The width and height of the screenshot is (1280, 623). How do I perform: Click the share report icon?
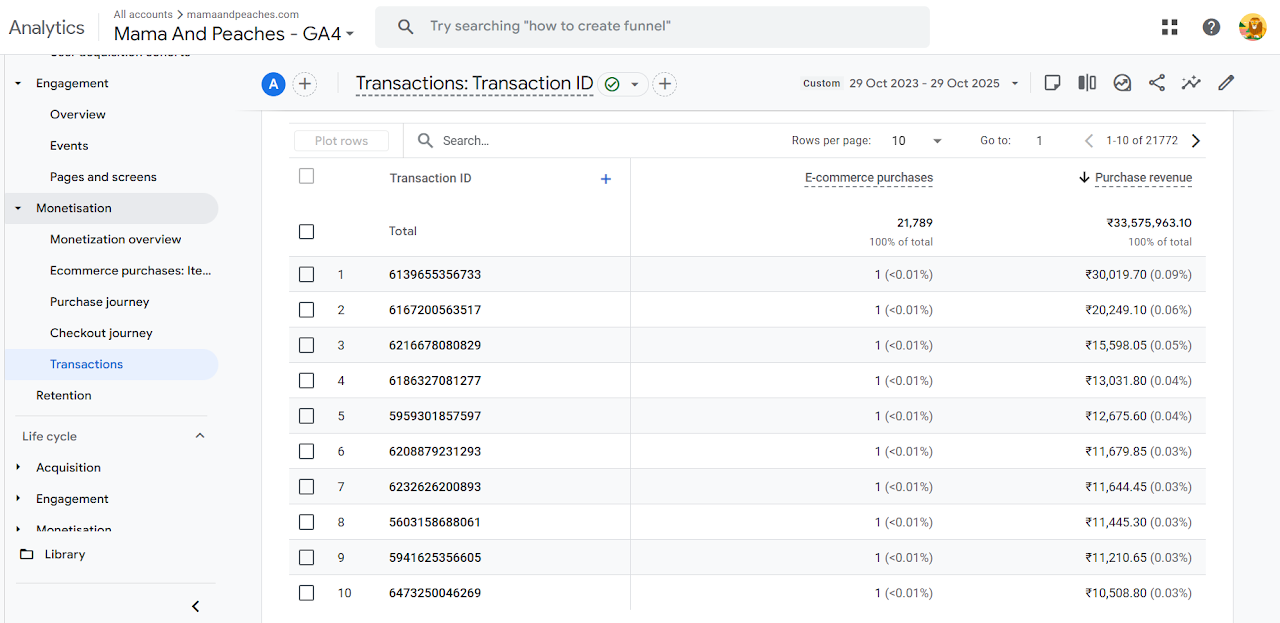coord(1157,83)
